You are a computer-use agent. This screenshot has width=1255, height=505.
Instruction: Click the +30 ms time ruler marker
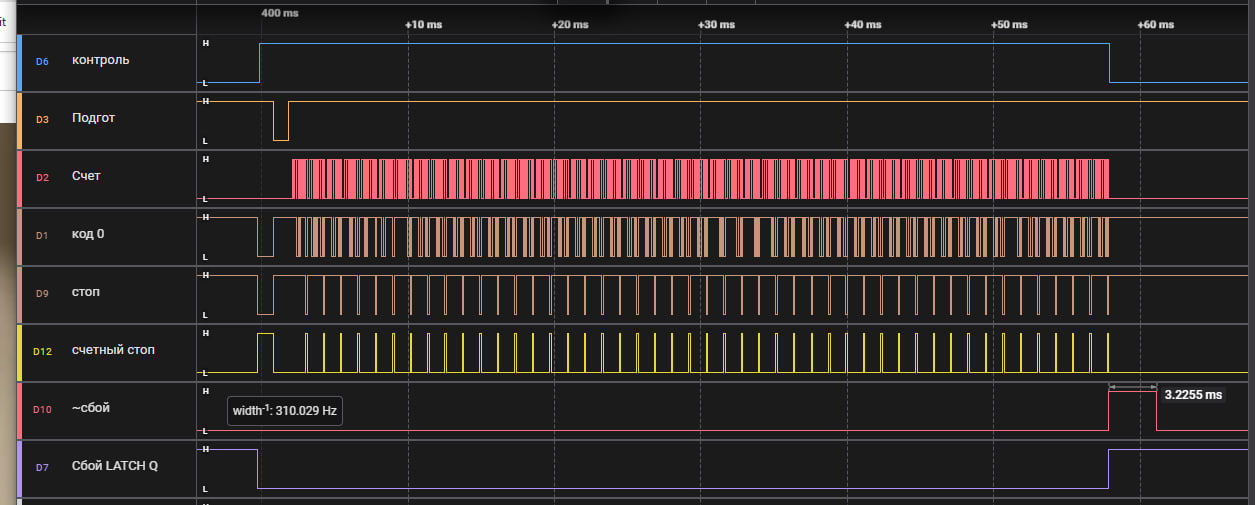pyautogui.click(x=716, y=24)
